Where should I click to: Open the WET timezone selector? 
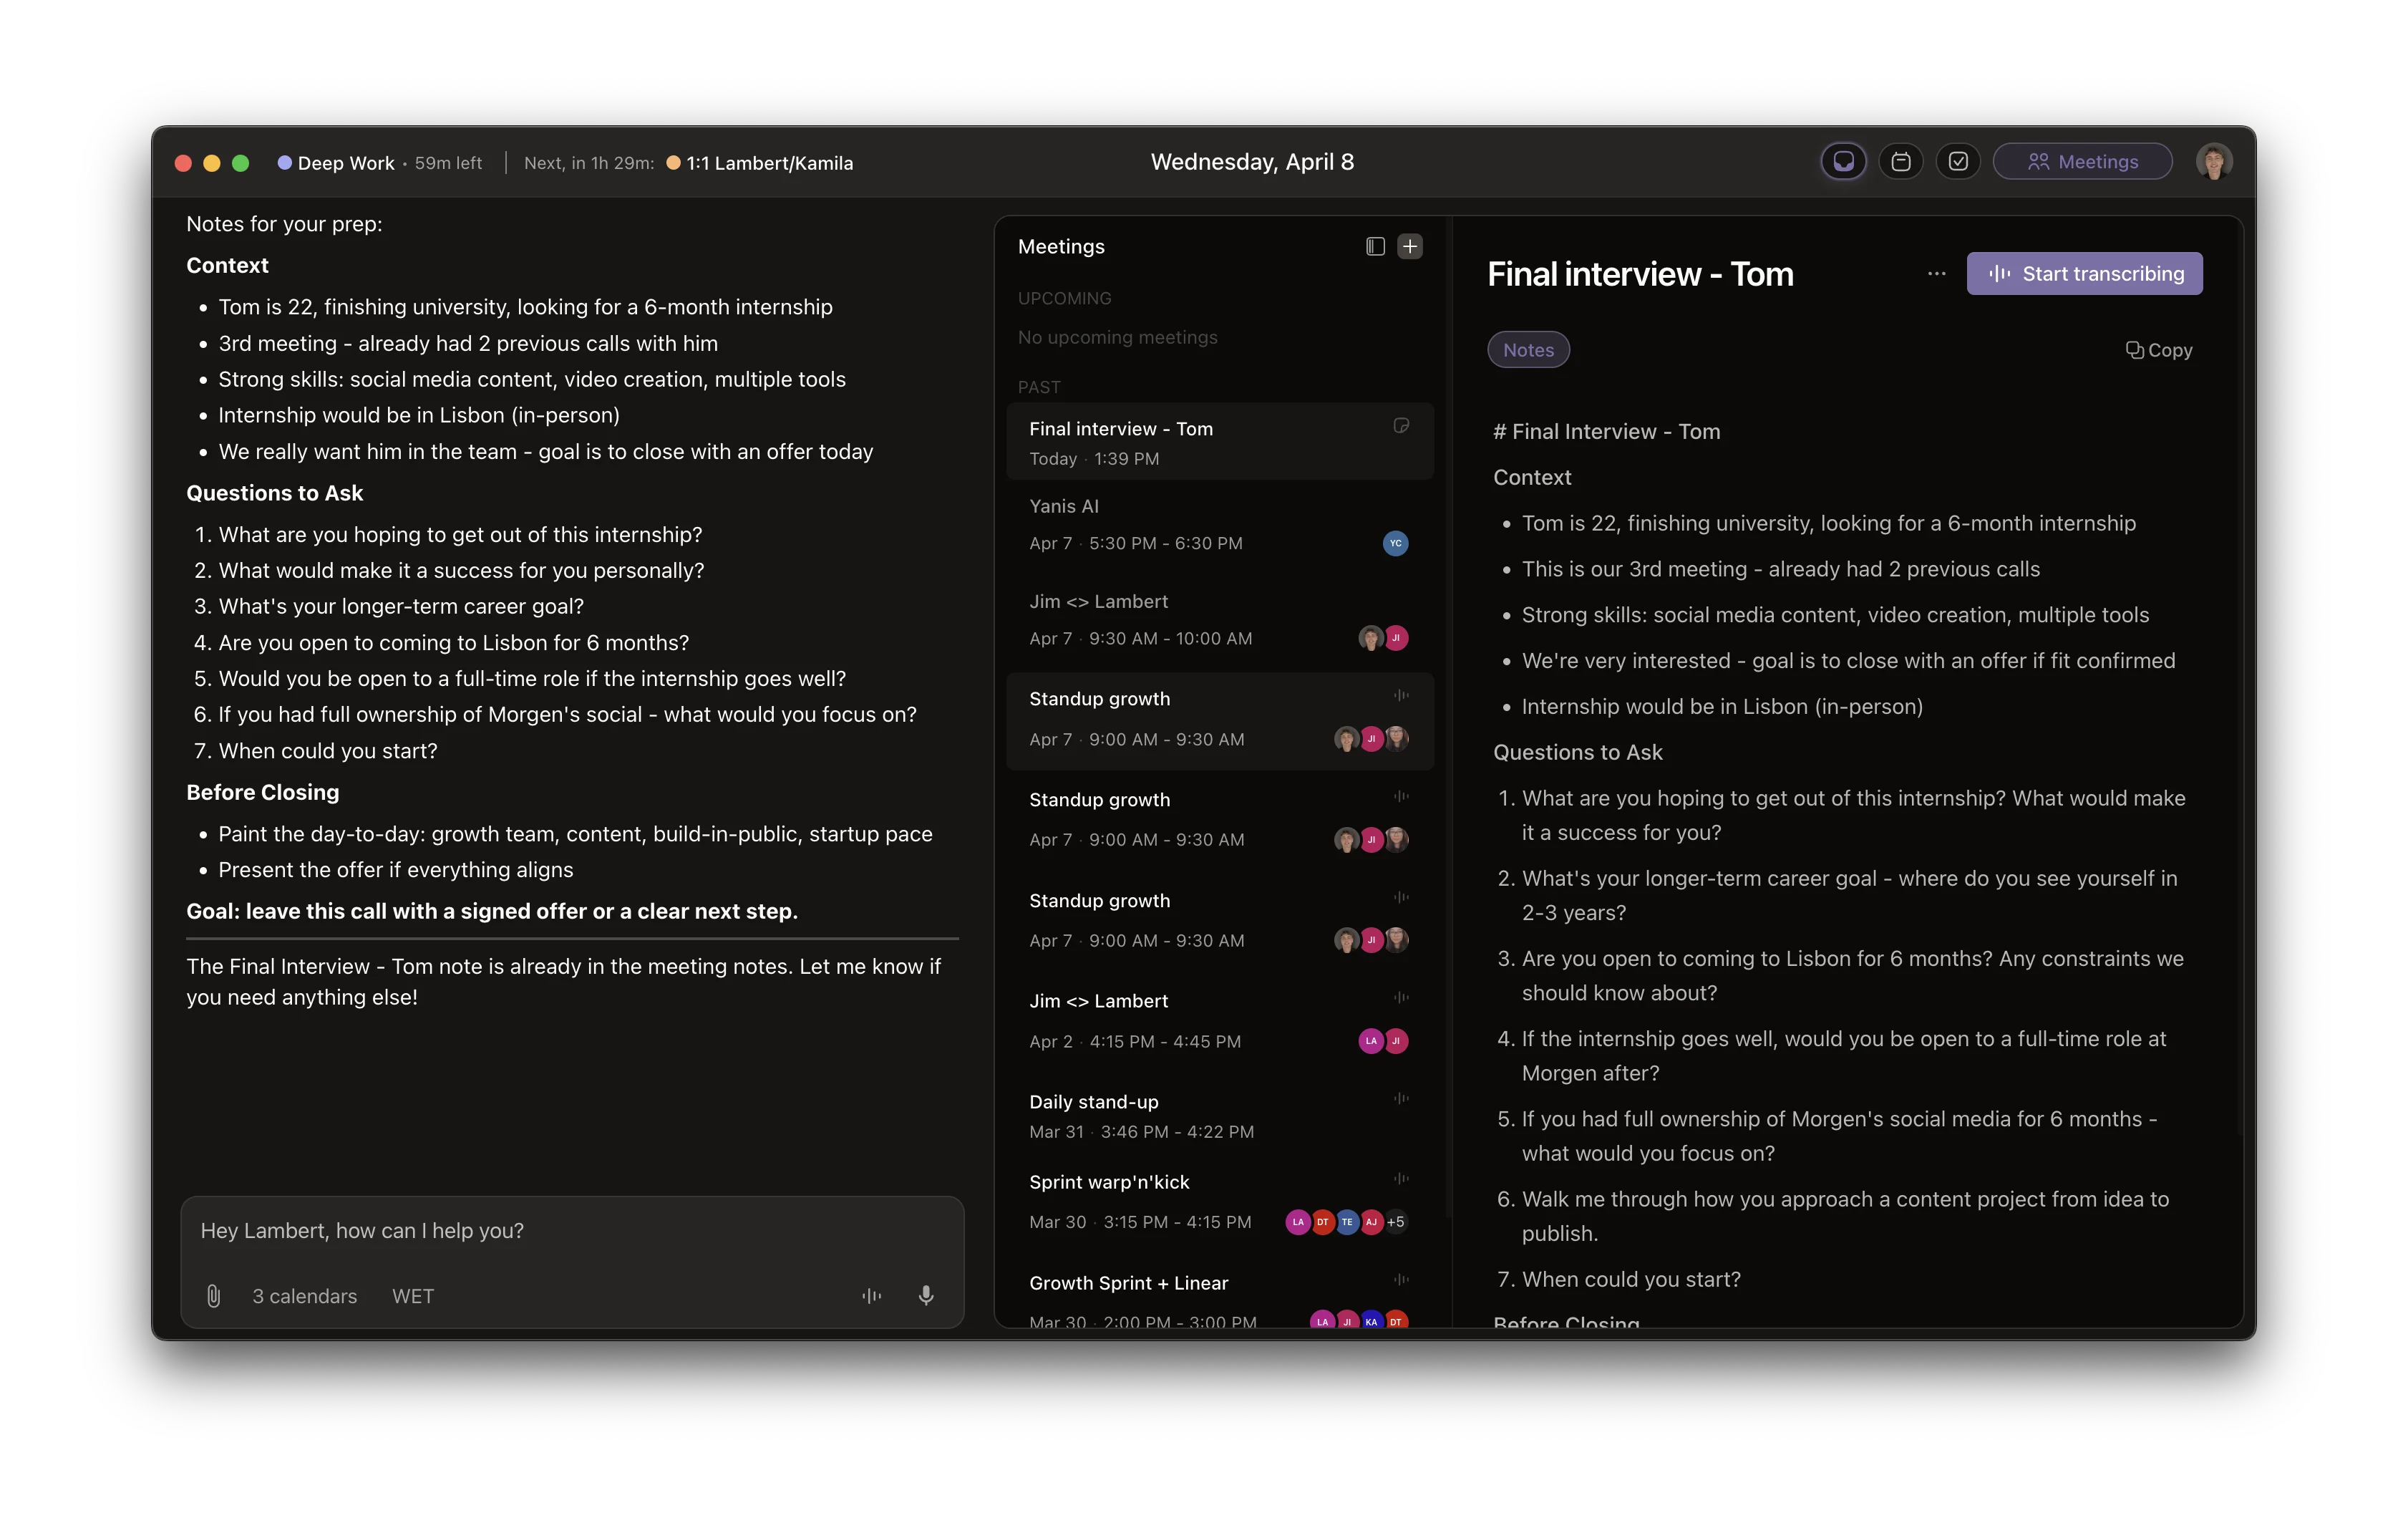point(413,1296)
